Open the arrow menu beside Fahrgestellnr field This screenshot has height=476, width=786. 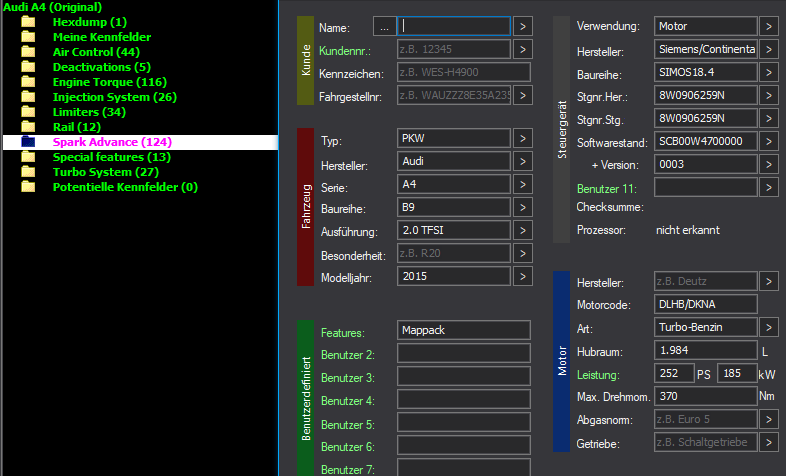point(523,96)
